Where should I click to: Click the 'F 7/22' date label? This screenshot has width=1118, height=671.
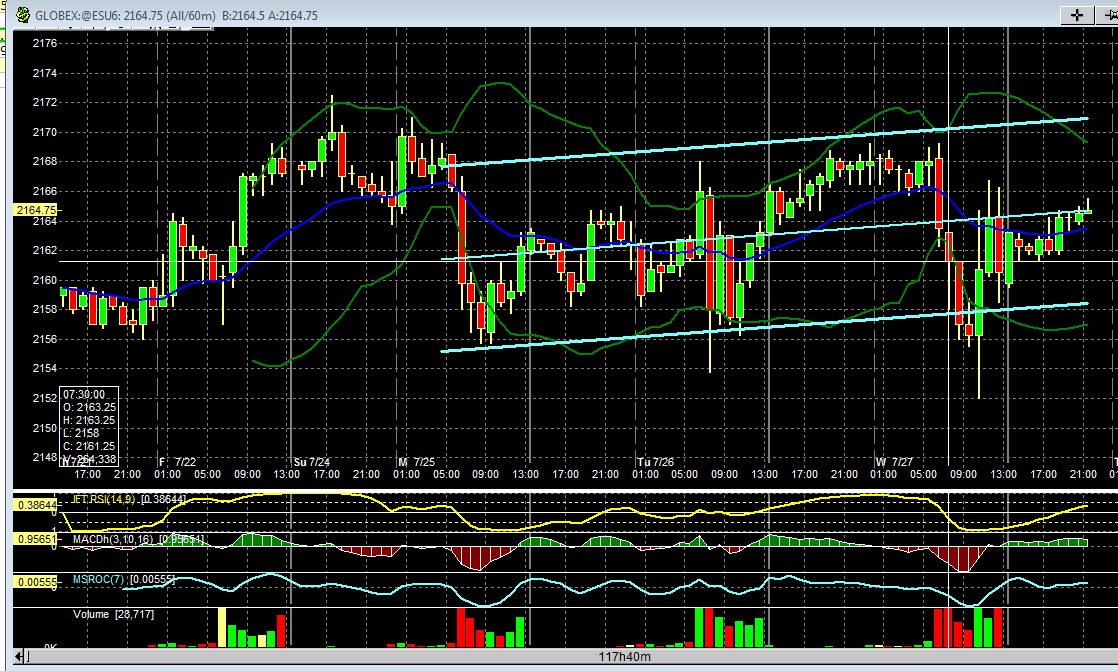coord(178,462)
